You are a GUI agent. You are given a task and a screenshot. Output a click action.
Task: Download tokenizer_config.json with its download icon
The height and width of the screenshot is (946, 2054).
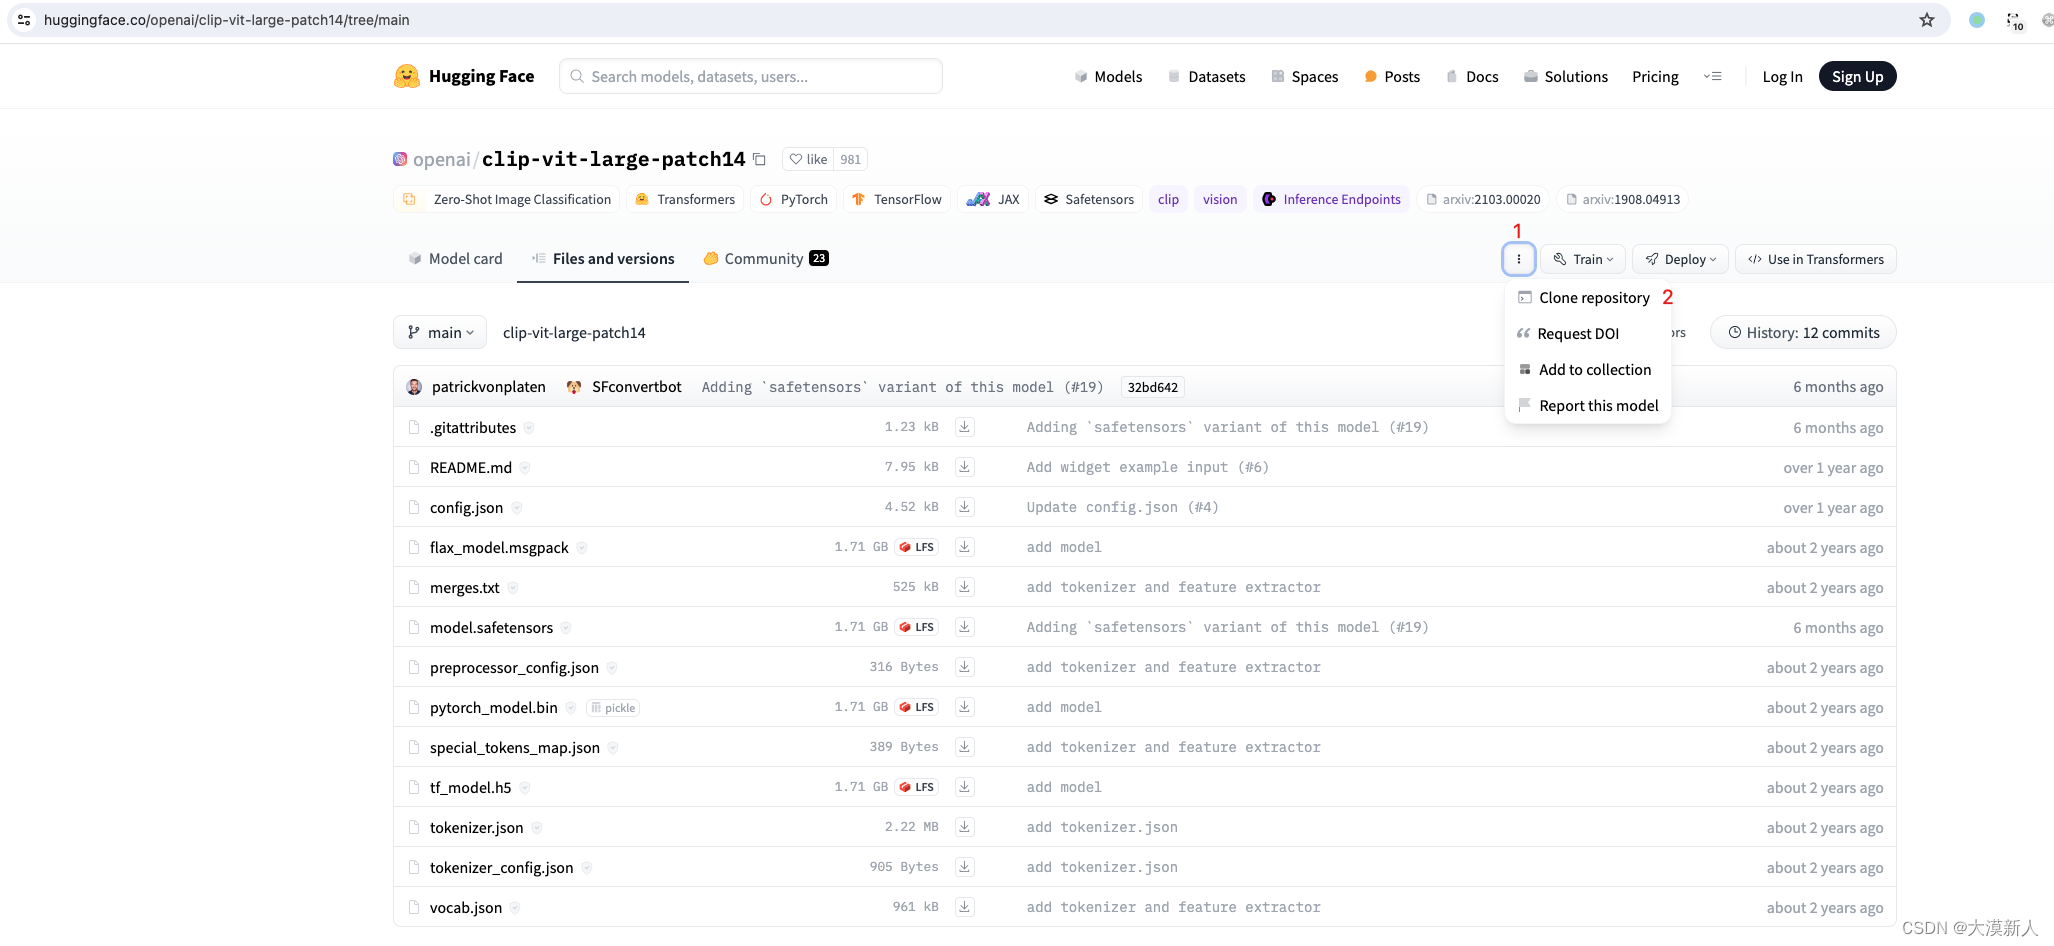pos(964,867)
